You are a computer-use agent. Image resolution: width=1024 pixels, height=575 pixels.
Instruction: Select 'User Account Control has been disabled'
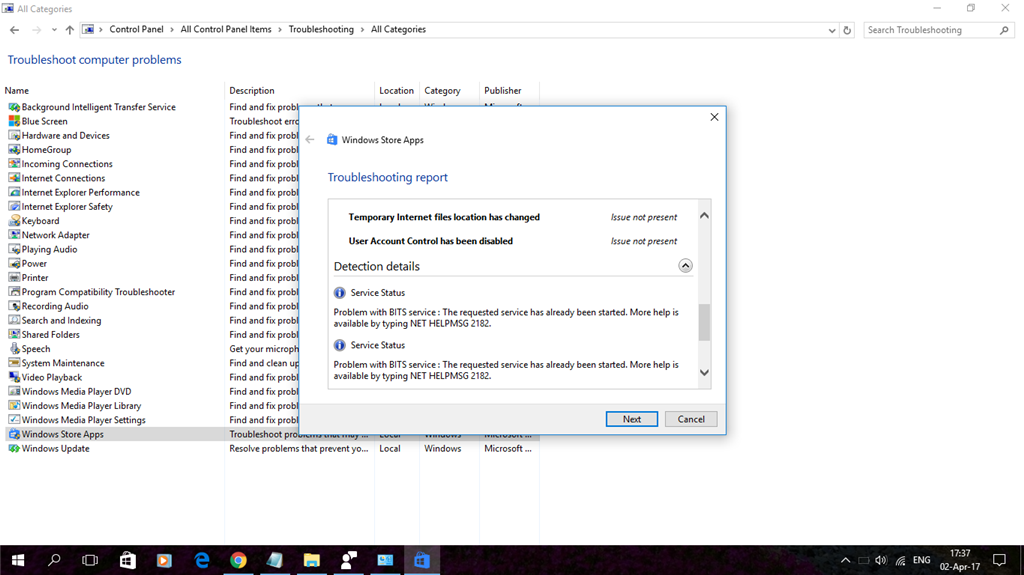click(x=430, y=241)
